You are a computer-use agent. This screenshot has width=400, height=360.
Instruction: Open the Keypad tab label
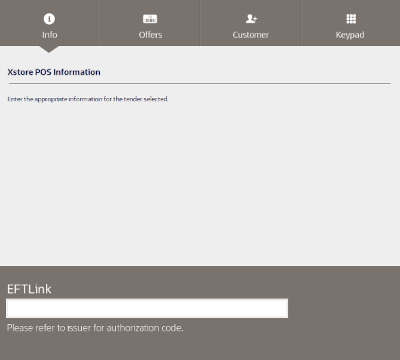tap(350, 35)
